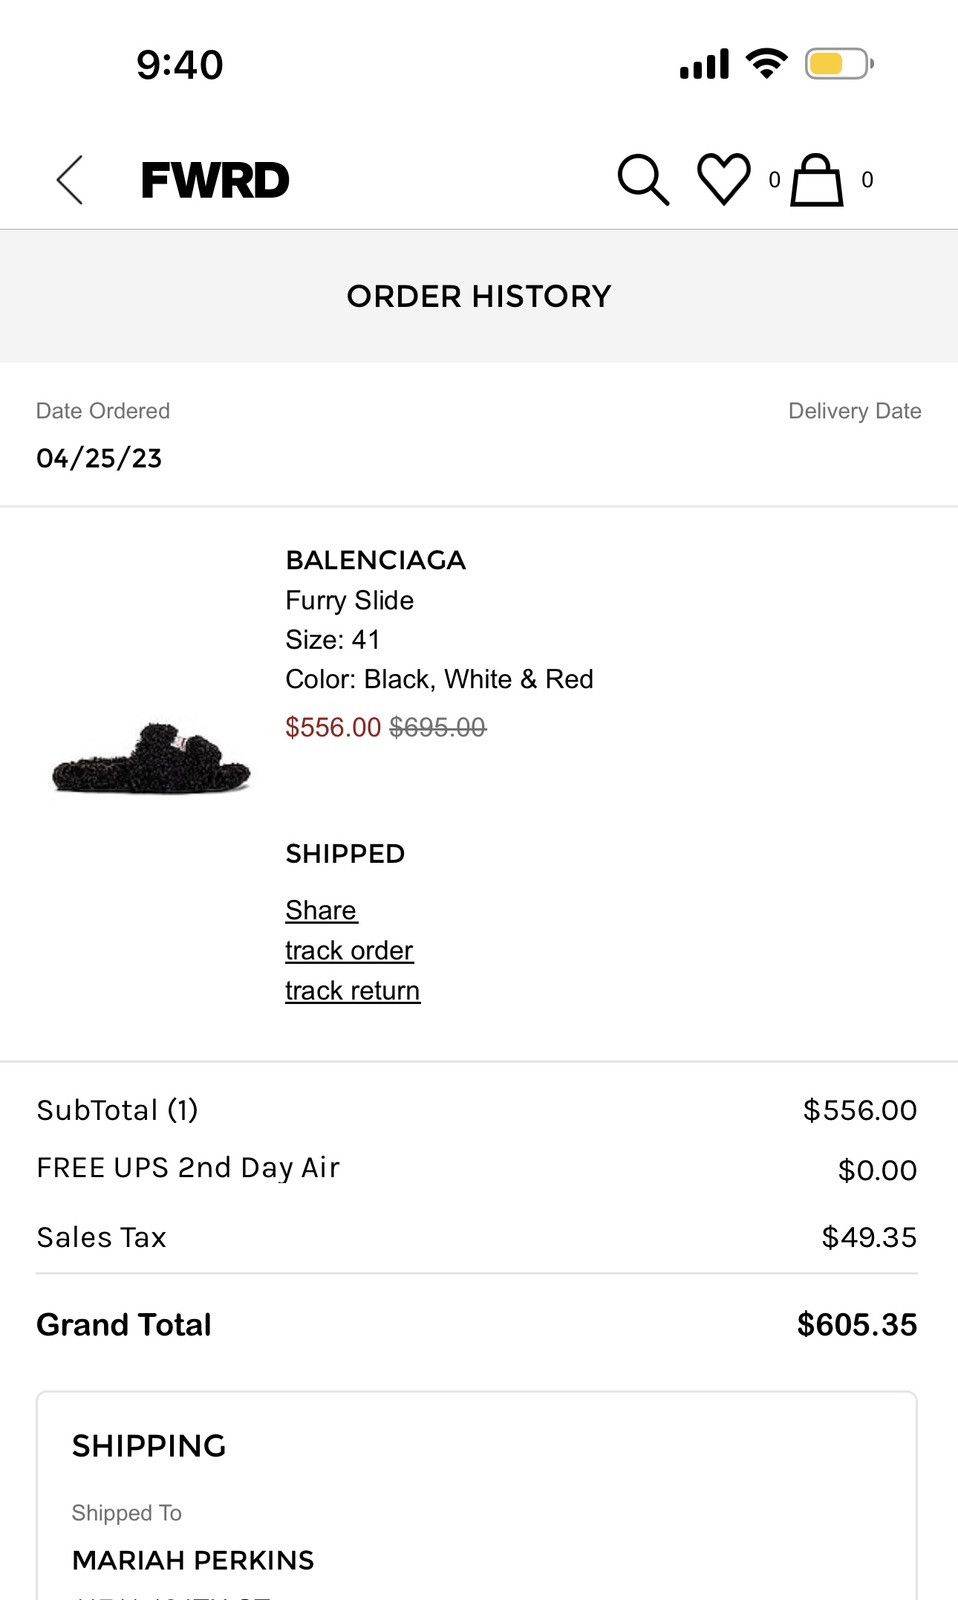Click the track order link
The width and height of the screenshot is (958, 1600).
pyautogui.click(x=349, y=950)
